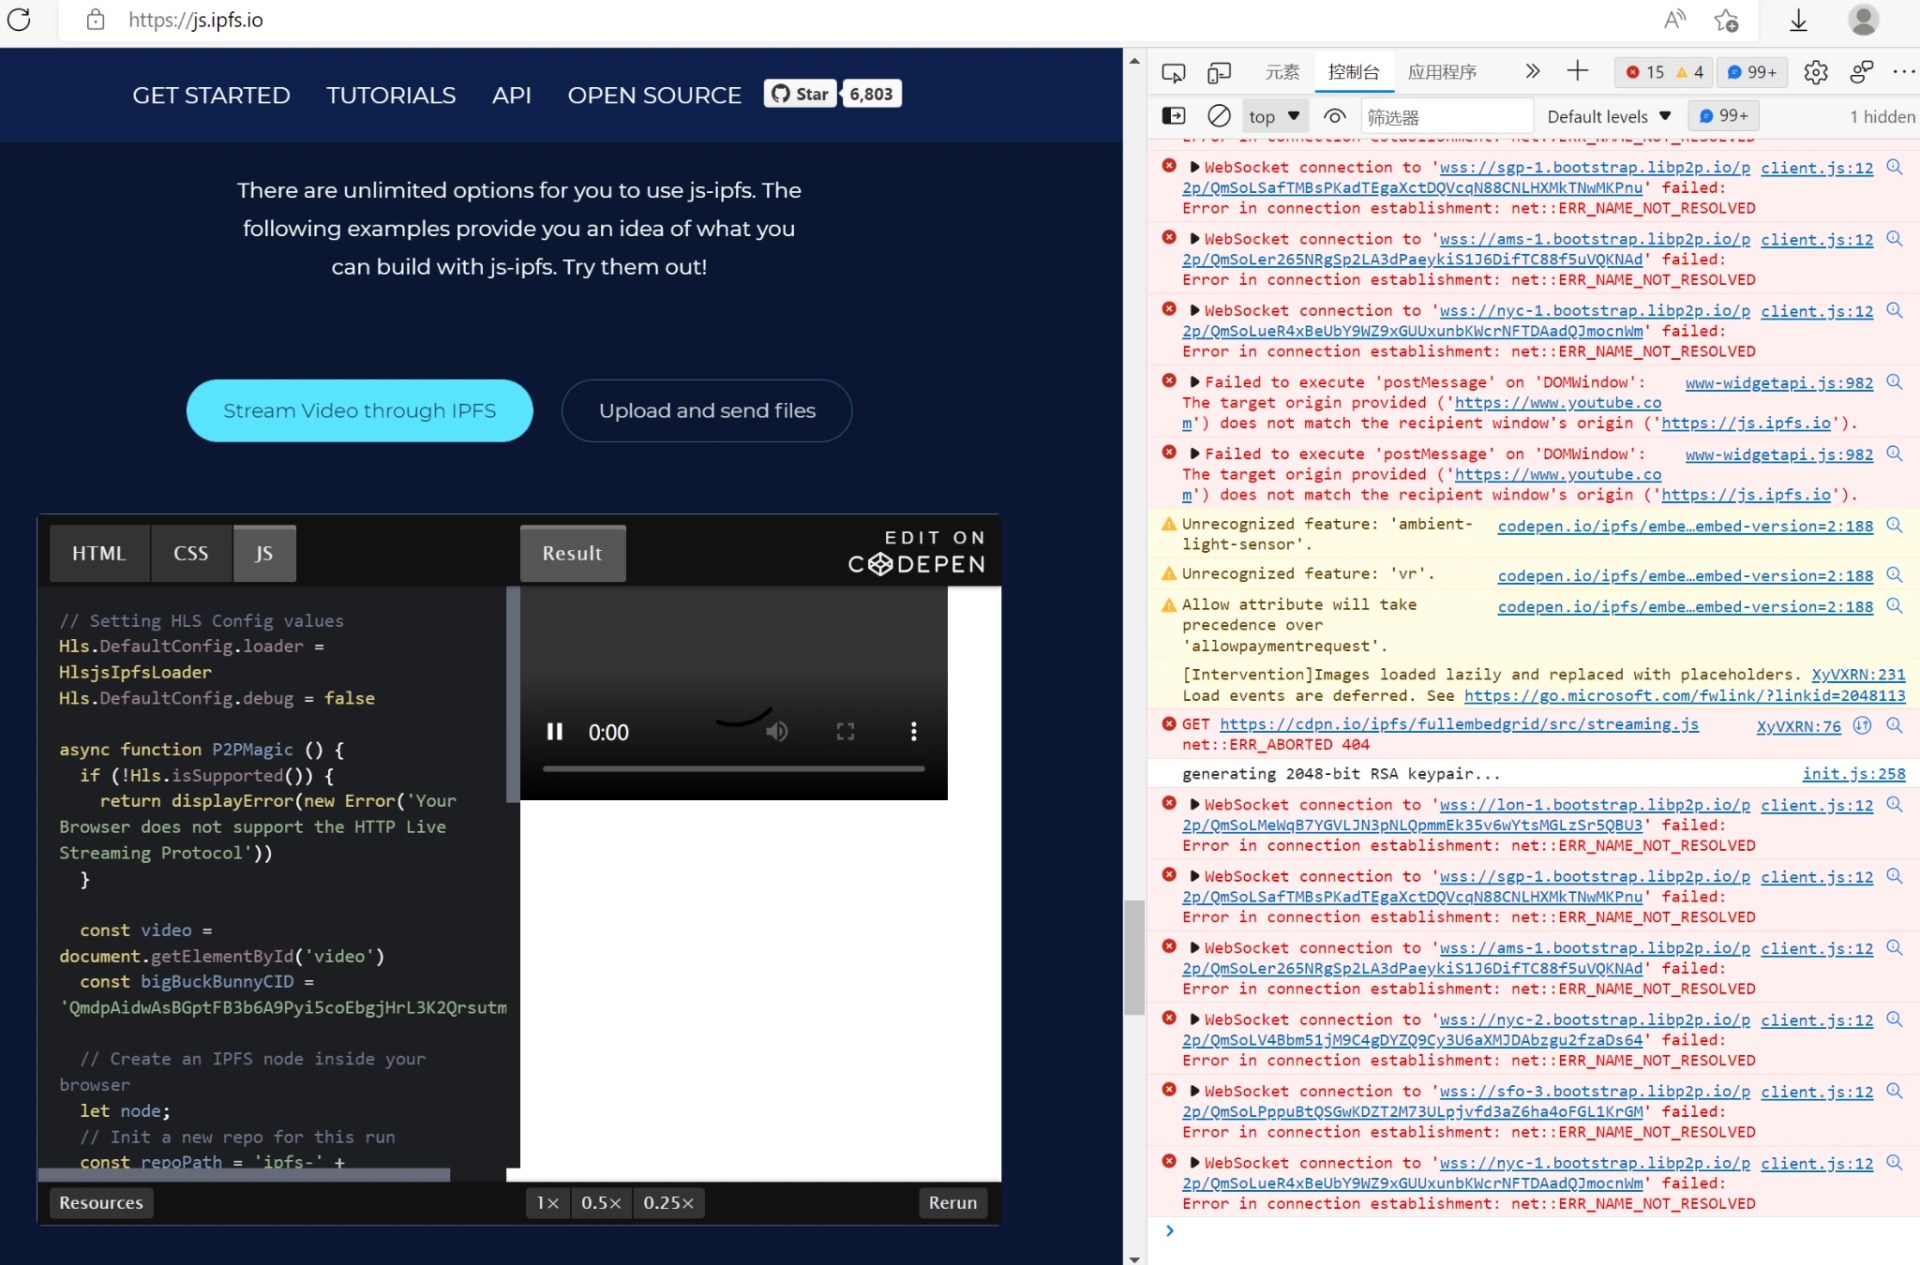Enter fullscreen on the video player

pyautogui.click(x=845, y=732)
